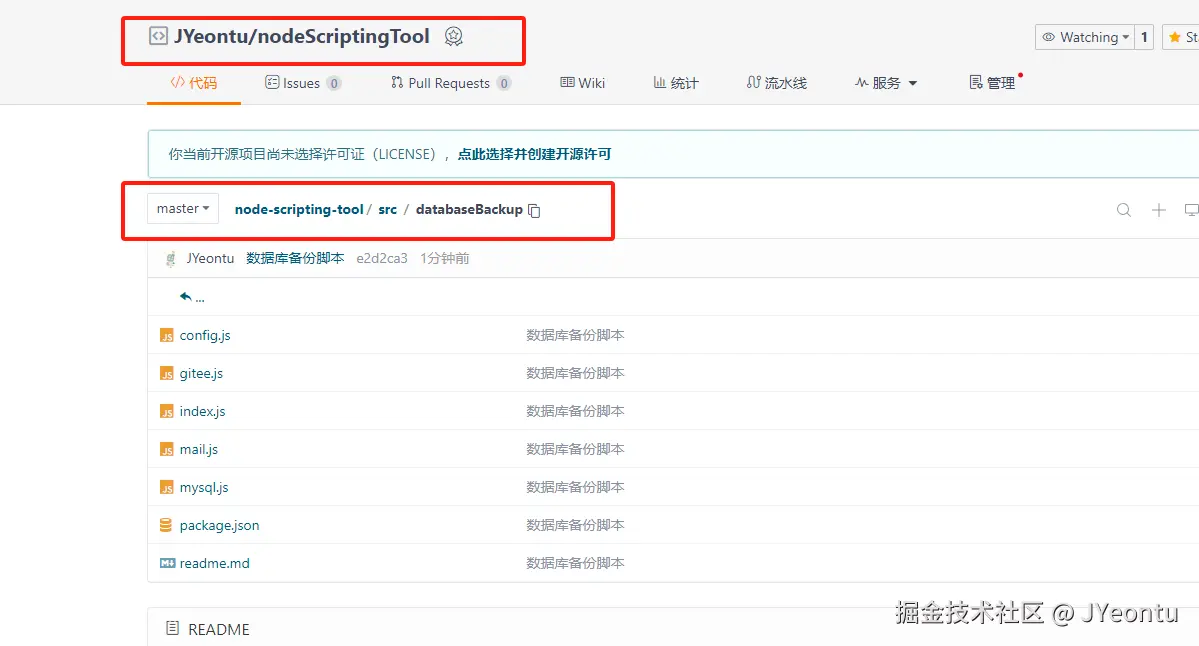This screenshot has width=1199, height=646.
Task: Open the gitee.js file
Action: pos(201,373)
